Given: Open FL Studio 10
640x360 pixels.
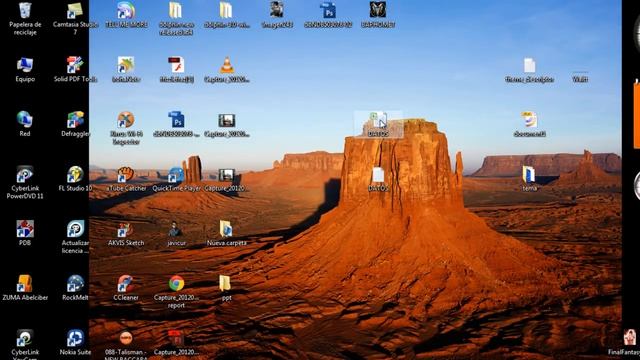Looking at the screenshot, I should 75,175.
